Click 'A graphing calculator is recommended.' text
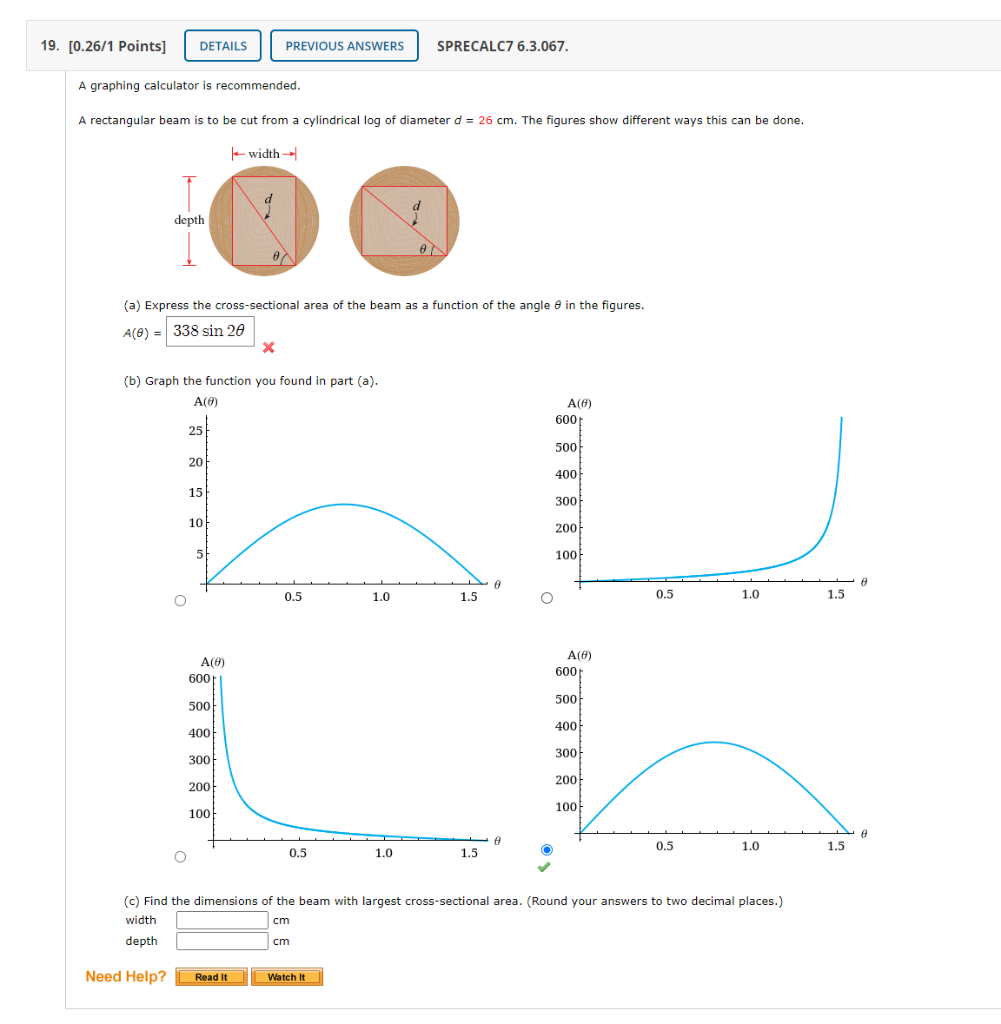This screenshot has width=1001, height=1024. pos(189,86)
